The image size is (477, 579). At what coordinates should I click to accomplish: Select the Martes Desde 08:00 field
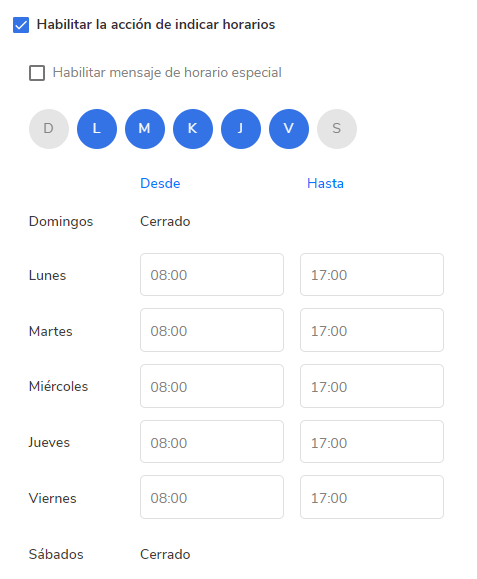point(212,330)
